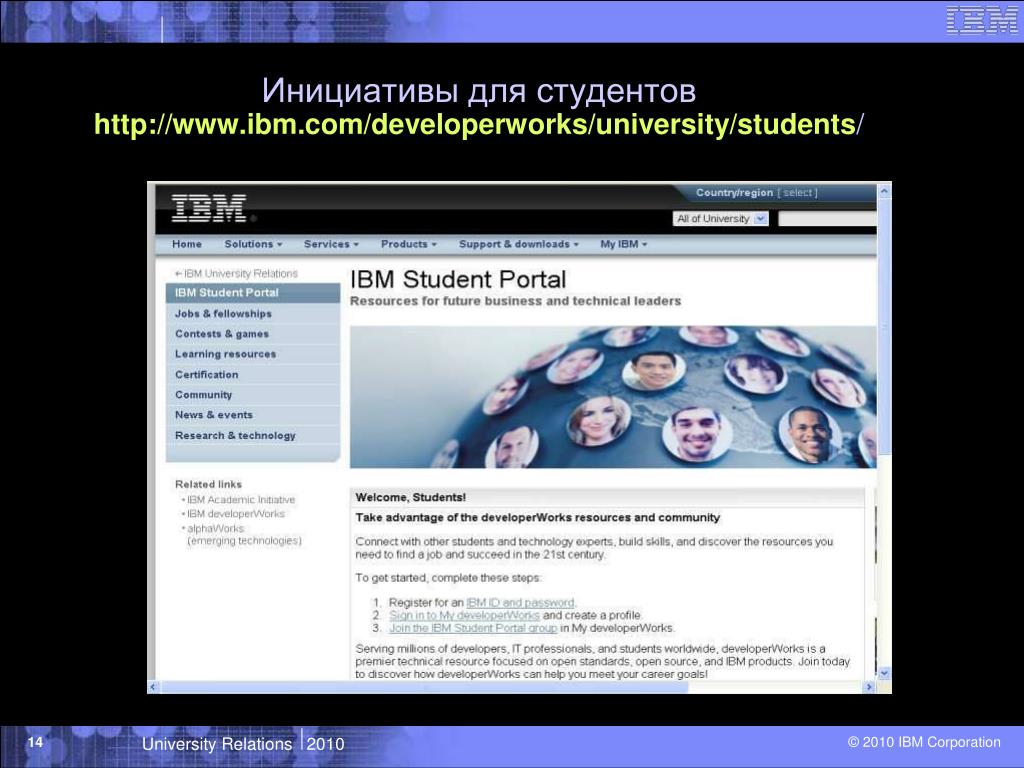Click the horizontal scrollbar right arrow

pos(869,687)
